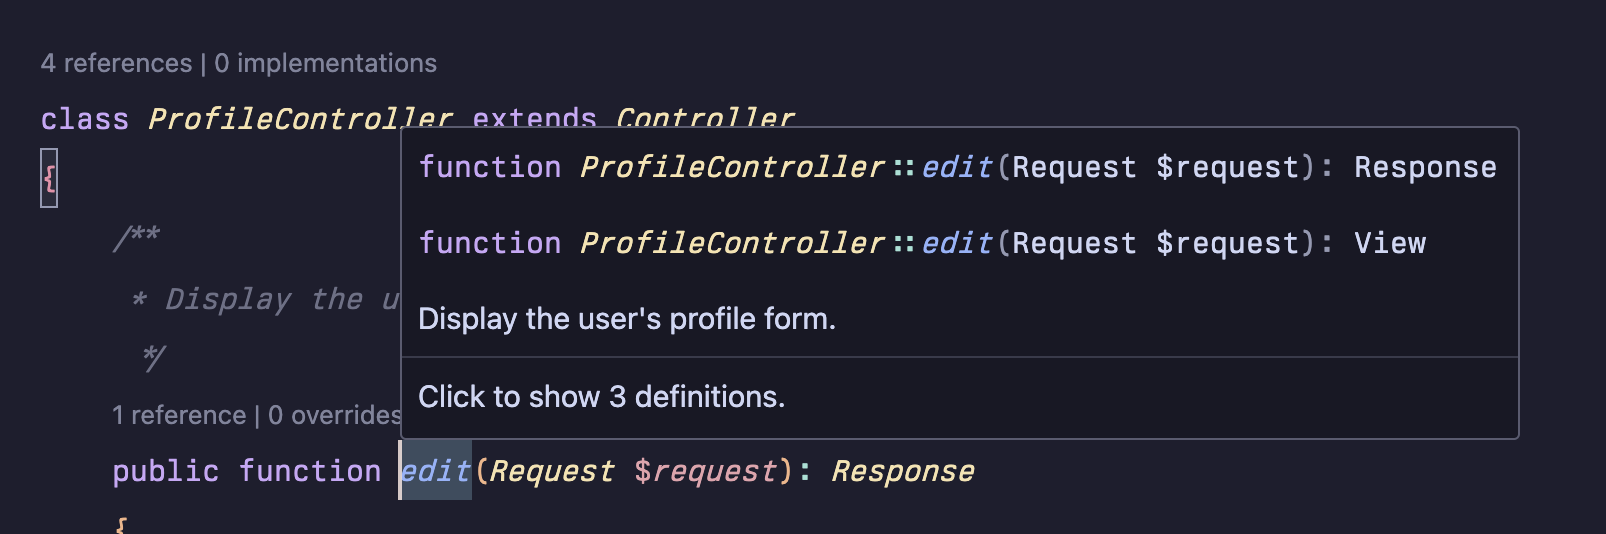Show the "1 reference" code lens results
This screenshot has height=534, width=1606.
[179, 415]
